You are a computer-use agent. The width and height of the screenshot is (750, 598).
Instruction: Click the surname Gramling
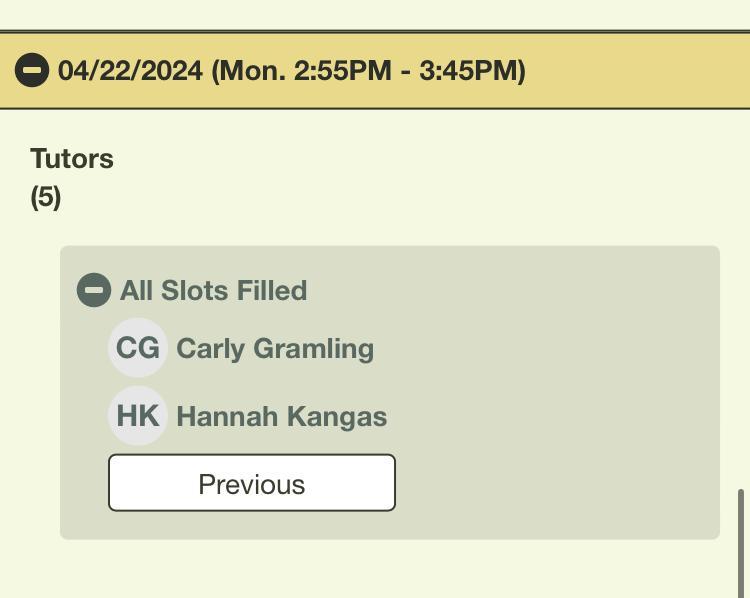click(313, 349)
